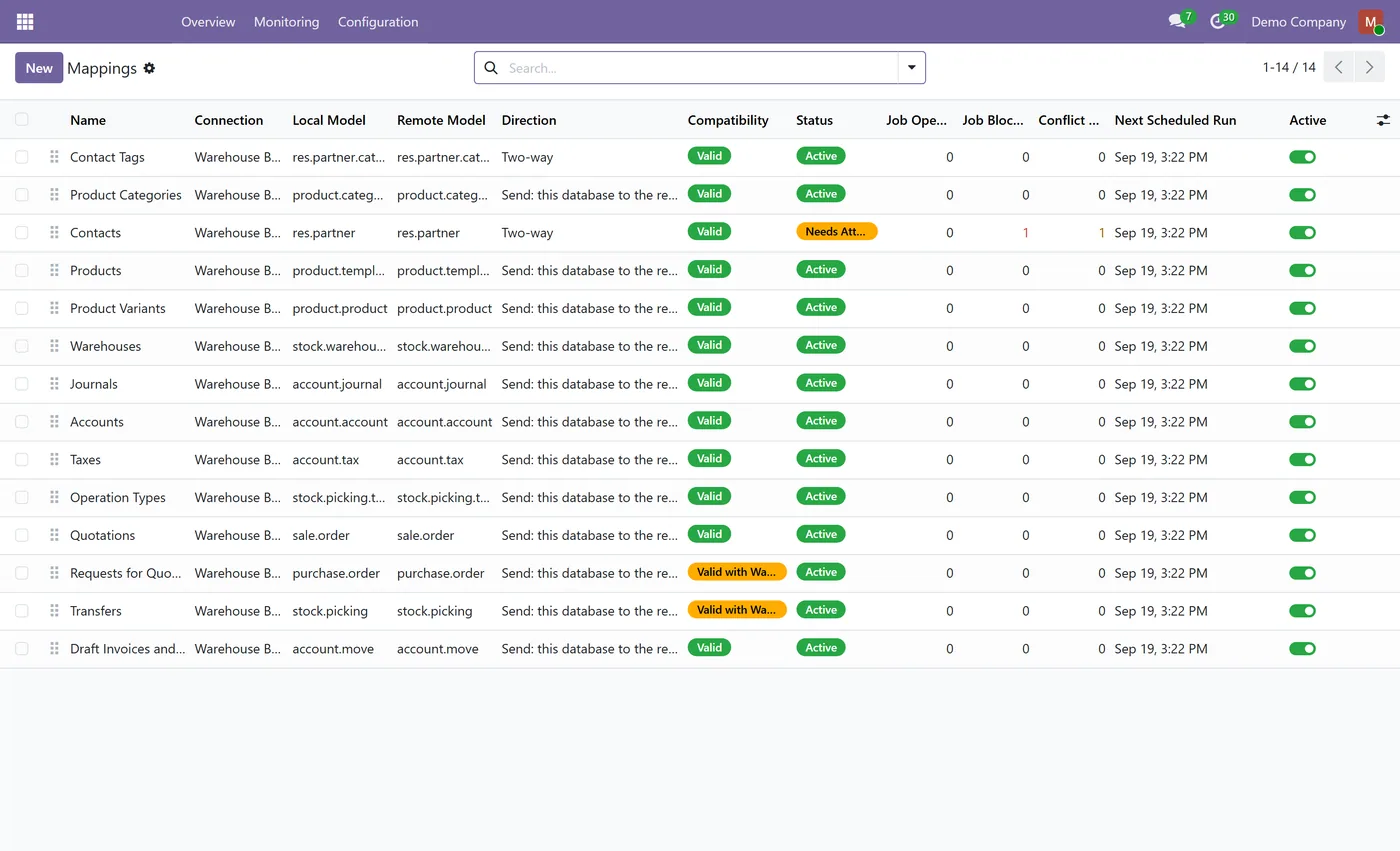The image size is (1400, 851).
Task: Go to next page arrow
Action: pyautogui.click(x=1370, y=68)
